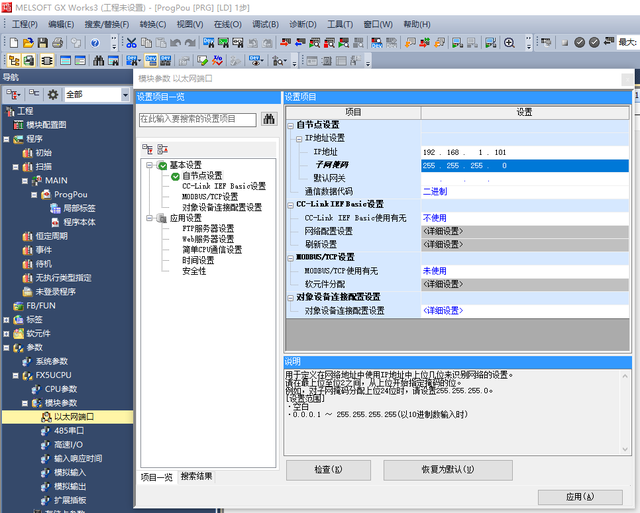Open the 全部 filter dropdown in navigation

(x=125, y=95)
